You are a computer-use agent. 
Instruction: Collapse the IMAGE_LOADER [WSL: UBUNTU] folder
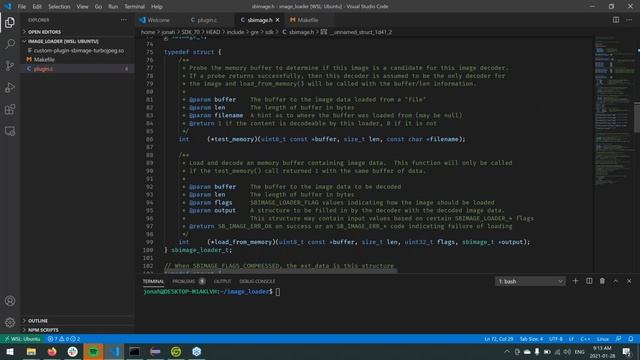coord(78,41)
